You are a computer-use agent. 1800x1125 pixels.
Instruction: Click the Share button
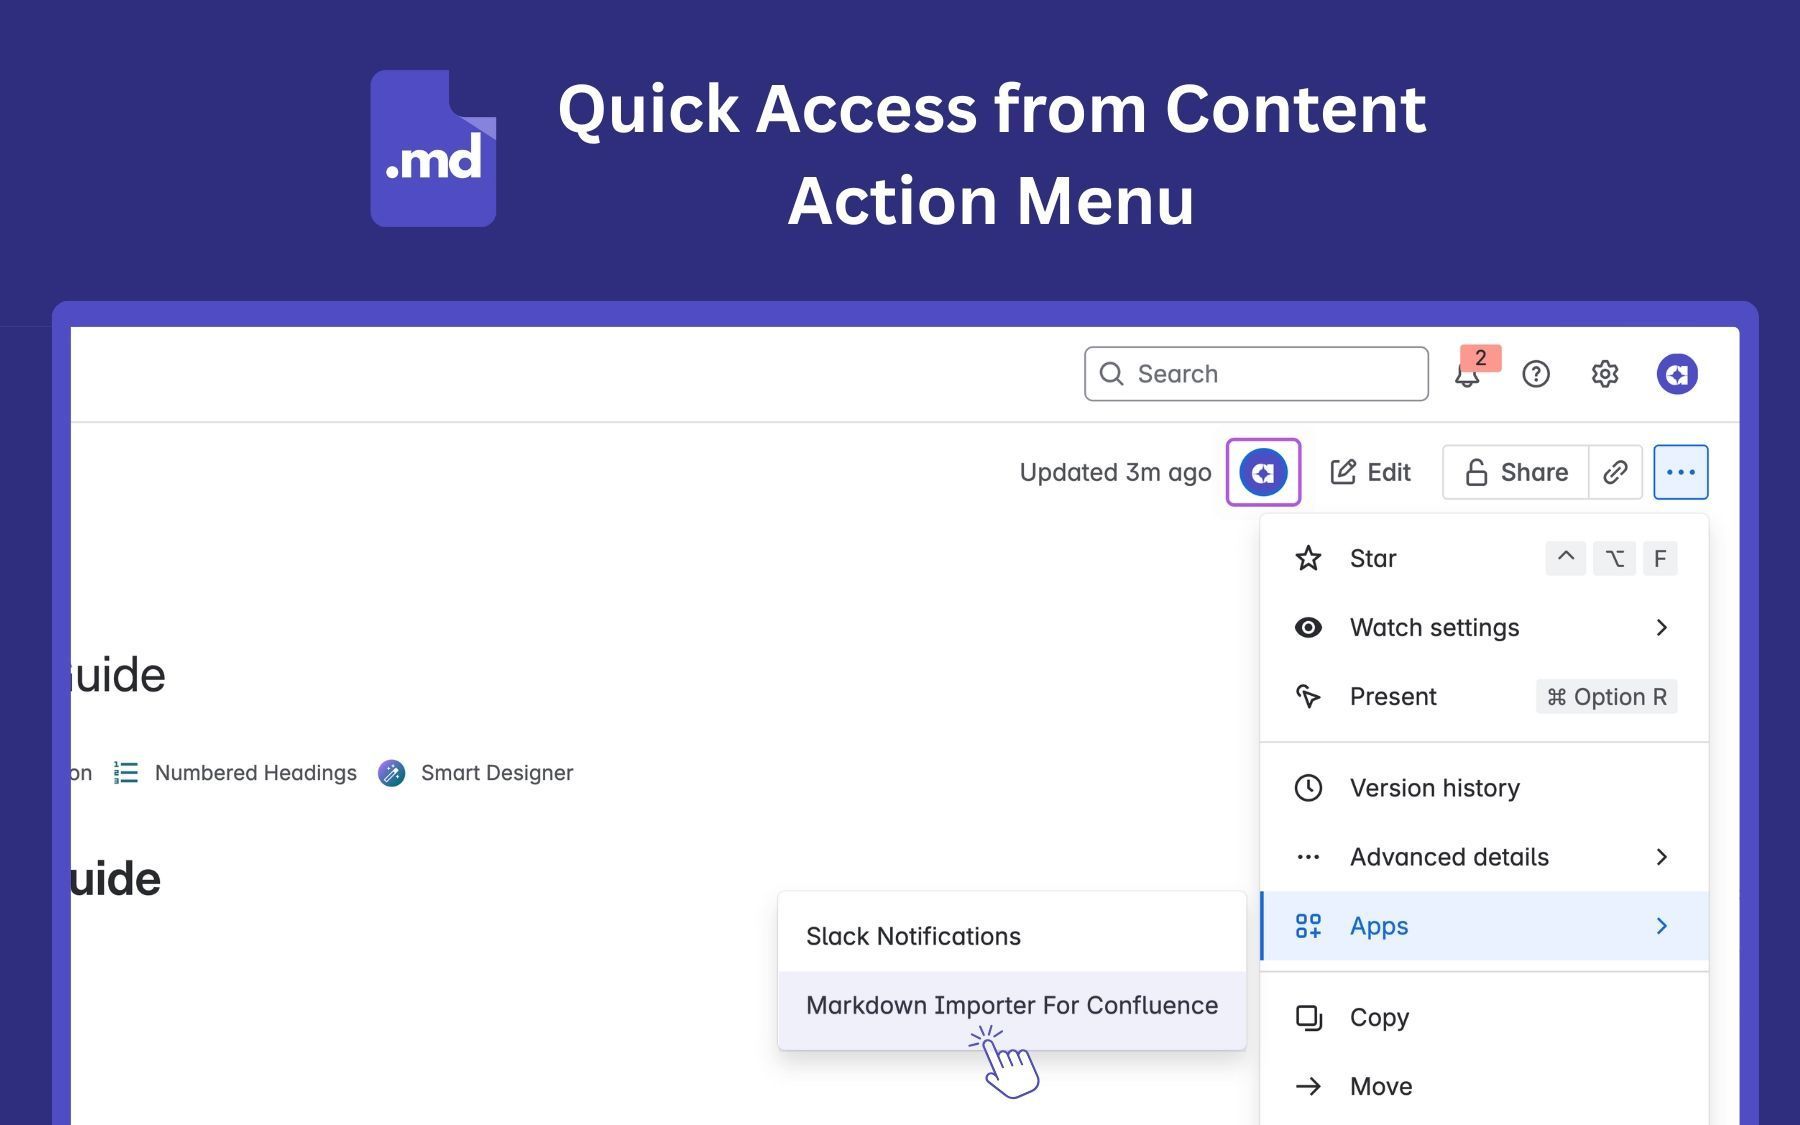pos(1515,472)
